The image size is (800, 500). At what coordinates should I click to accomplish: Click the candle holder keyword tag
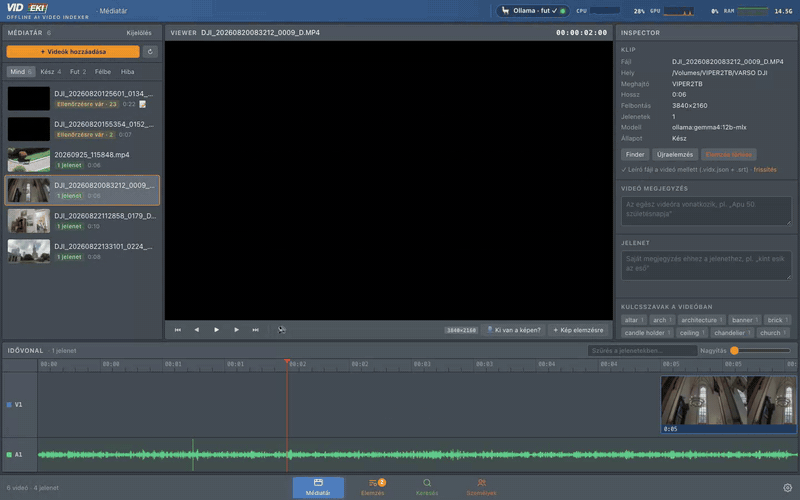647,333
